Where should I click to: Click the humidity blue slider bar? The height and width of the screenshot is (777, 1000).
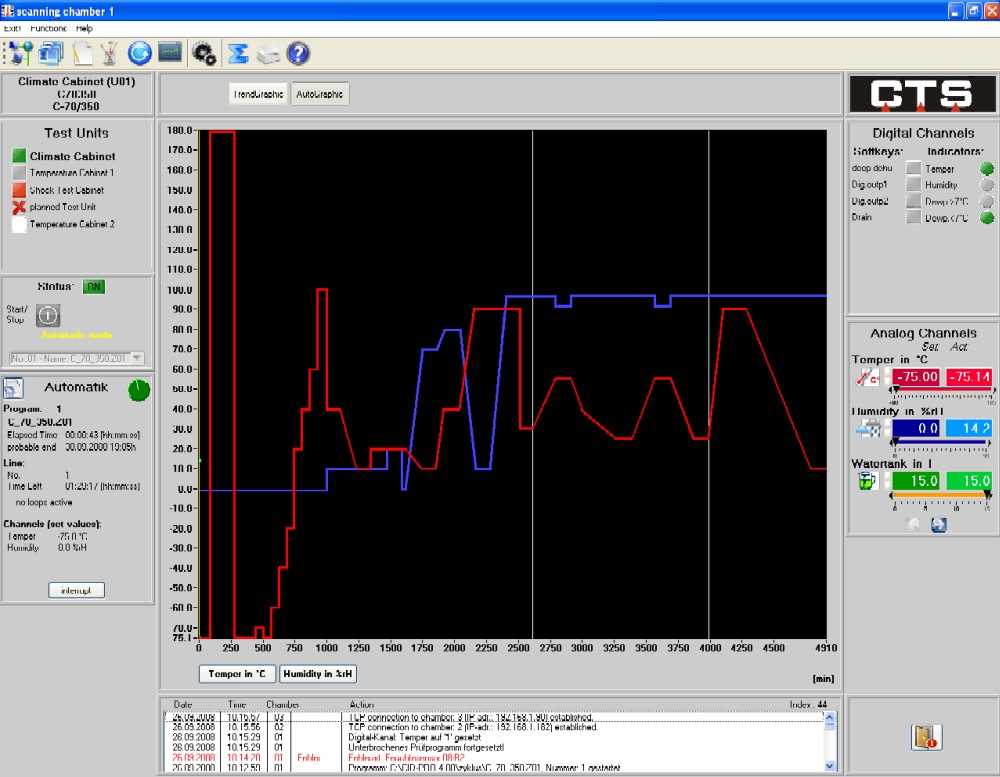point(942,441)
